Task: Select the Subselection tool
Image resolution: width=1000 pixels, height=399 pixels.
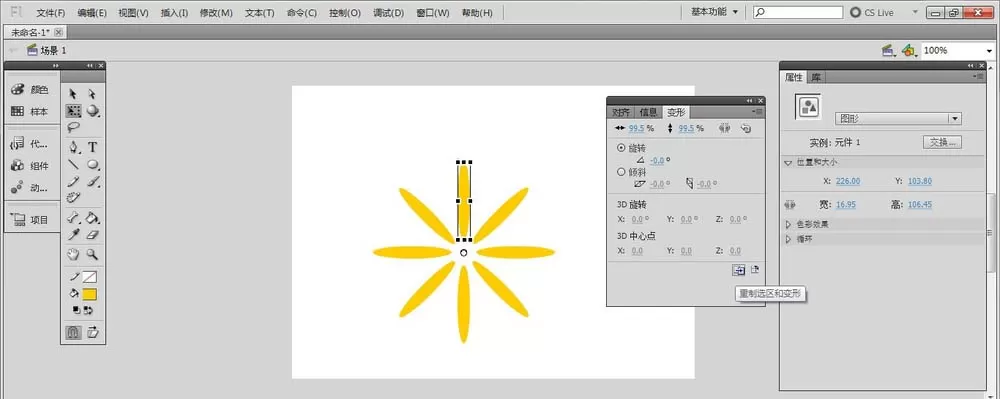Action: [92, 94]
